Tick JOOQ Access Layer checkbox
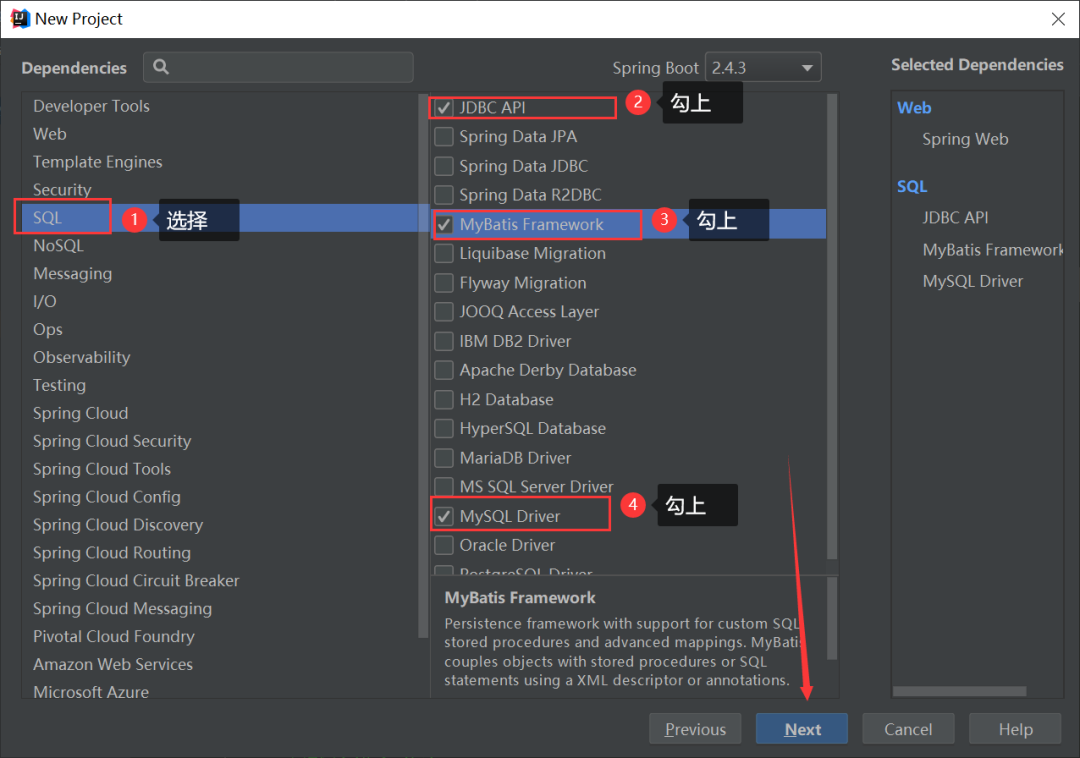This screenshot has width=1080, height=758. click(444, 312)
